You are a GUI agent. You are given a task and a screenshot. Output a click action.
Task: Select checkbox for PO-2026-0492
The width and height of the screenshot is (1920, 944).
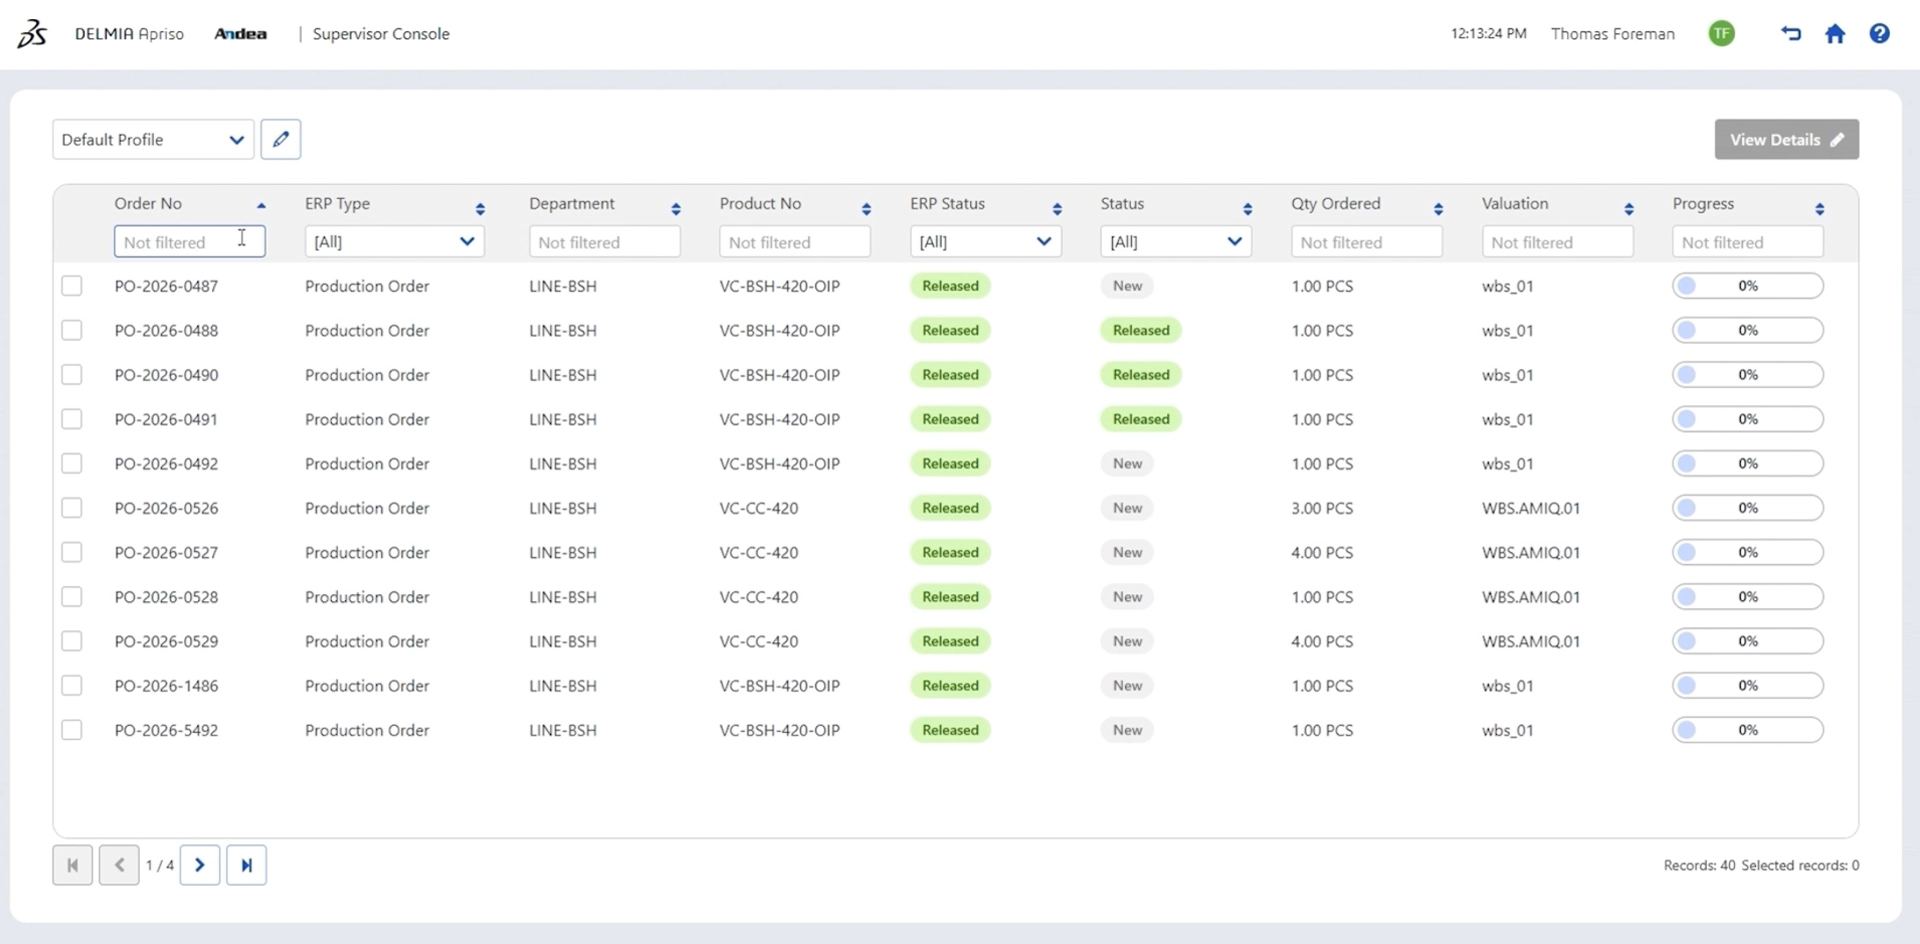click(x=72, y=464)
